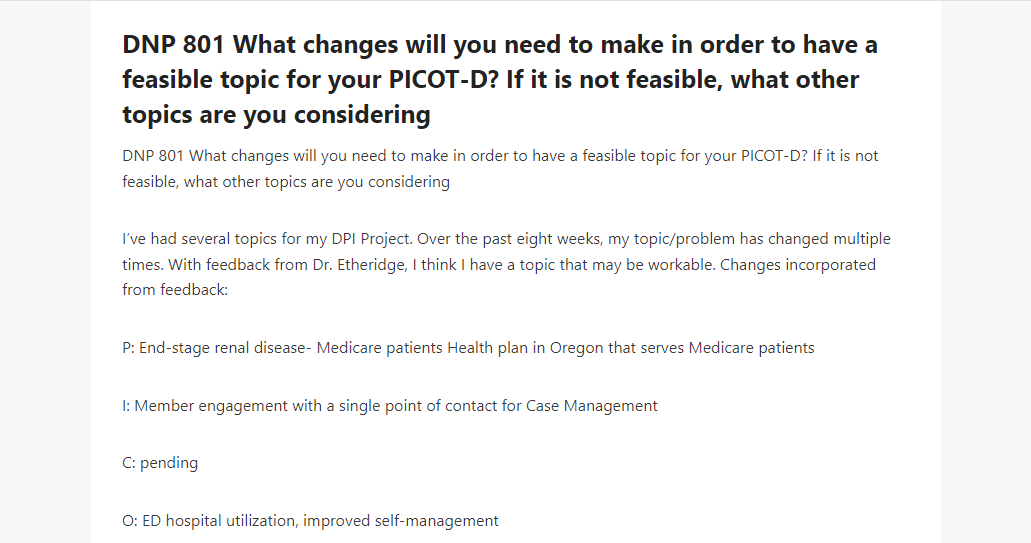Click the "from feedback:" line
The width and height of the screenshot is (1031, 543).
point(175,290)
